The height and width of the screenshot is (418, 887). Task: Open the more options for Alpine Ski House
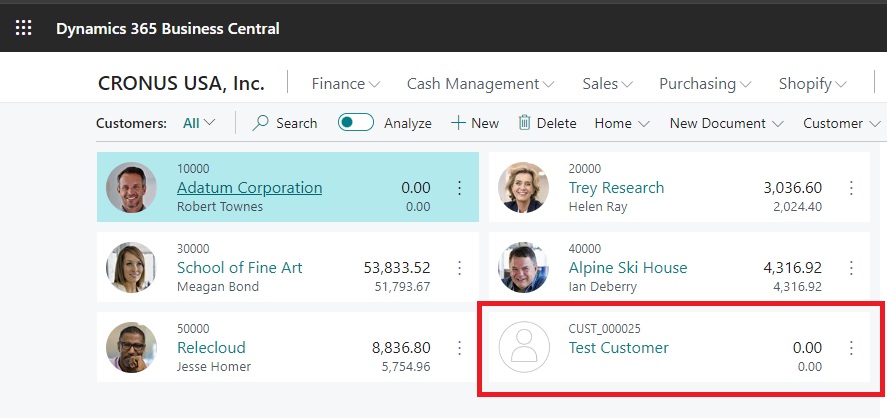click(x=851, y=268)
